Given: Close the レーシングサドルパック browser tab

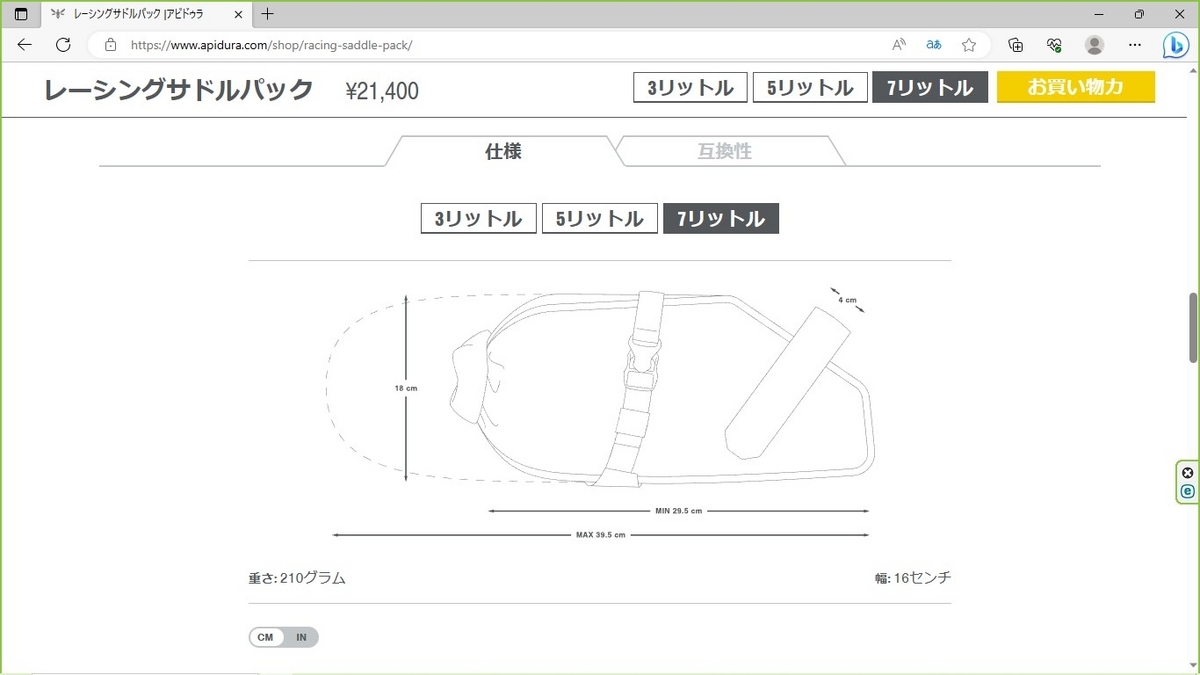Looking at the screenshot, I should click(240, 14).
